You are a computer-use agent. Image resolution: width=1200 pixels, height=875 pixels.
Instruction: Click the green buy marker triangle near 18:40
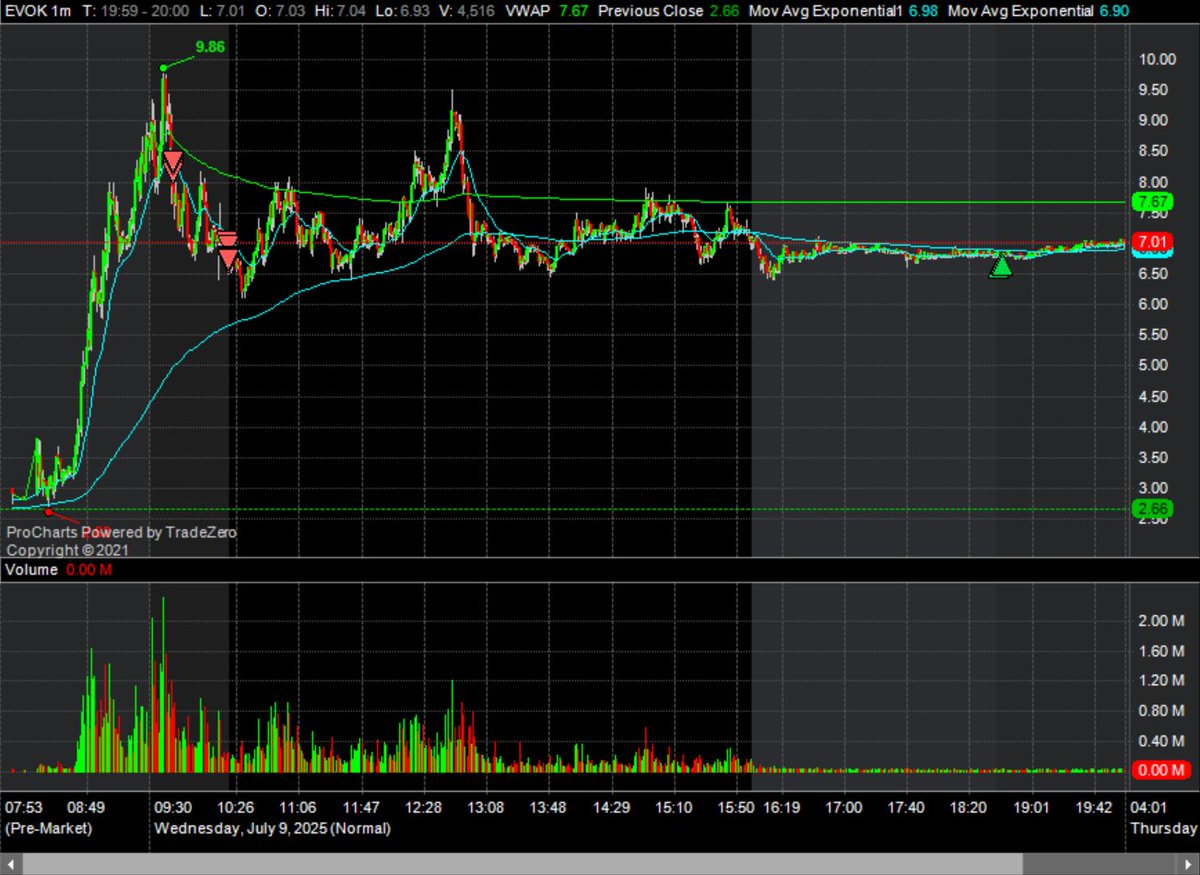point(1000,266)
